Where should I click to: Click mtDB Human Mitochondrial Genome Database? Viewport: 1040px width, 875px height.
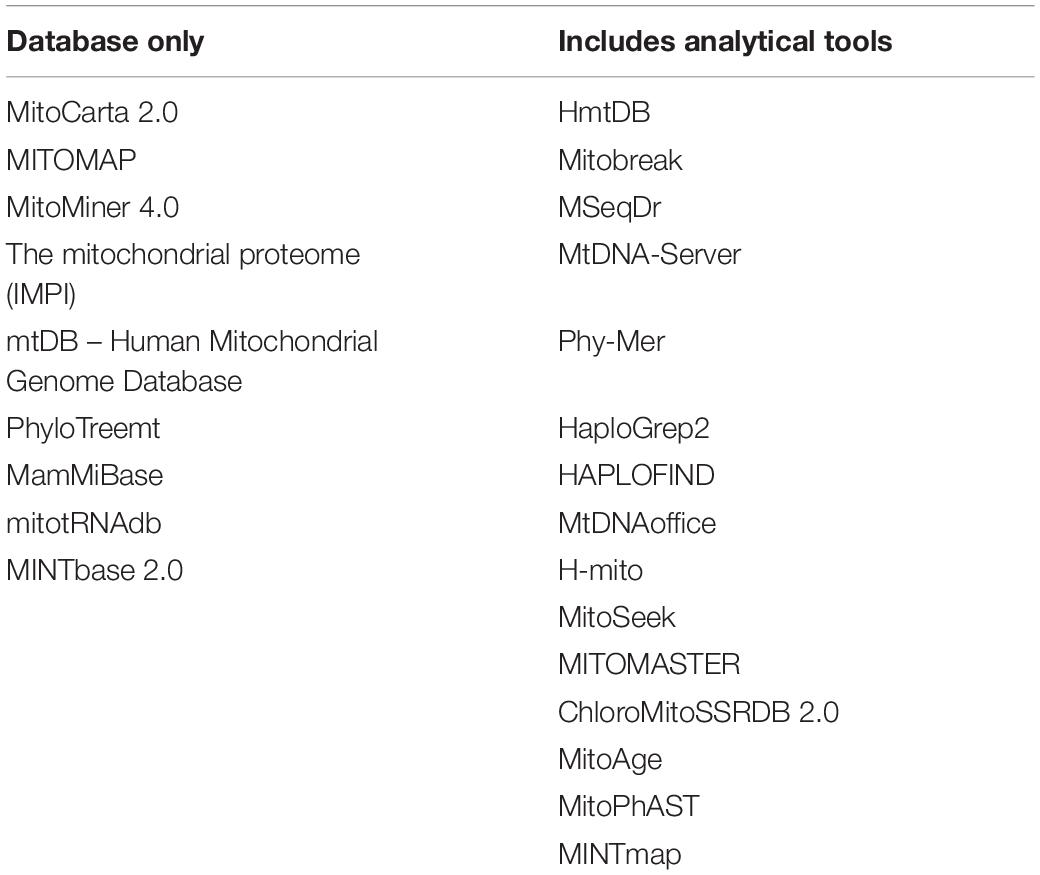[192, 361]
